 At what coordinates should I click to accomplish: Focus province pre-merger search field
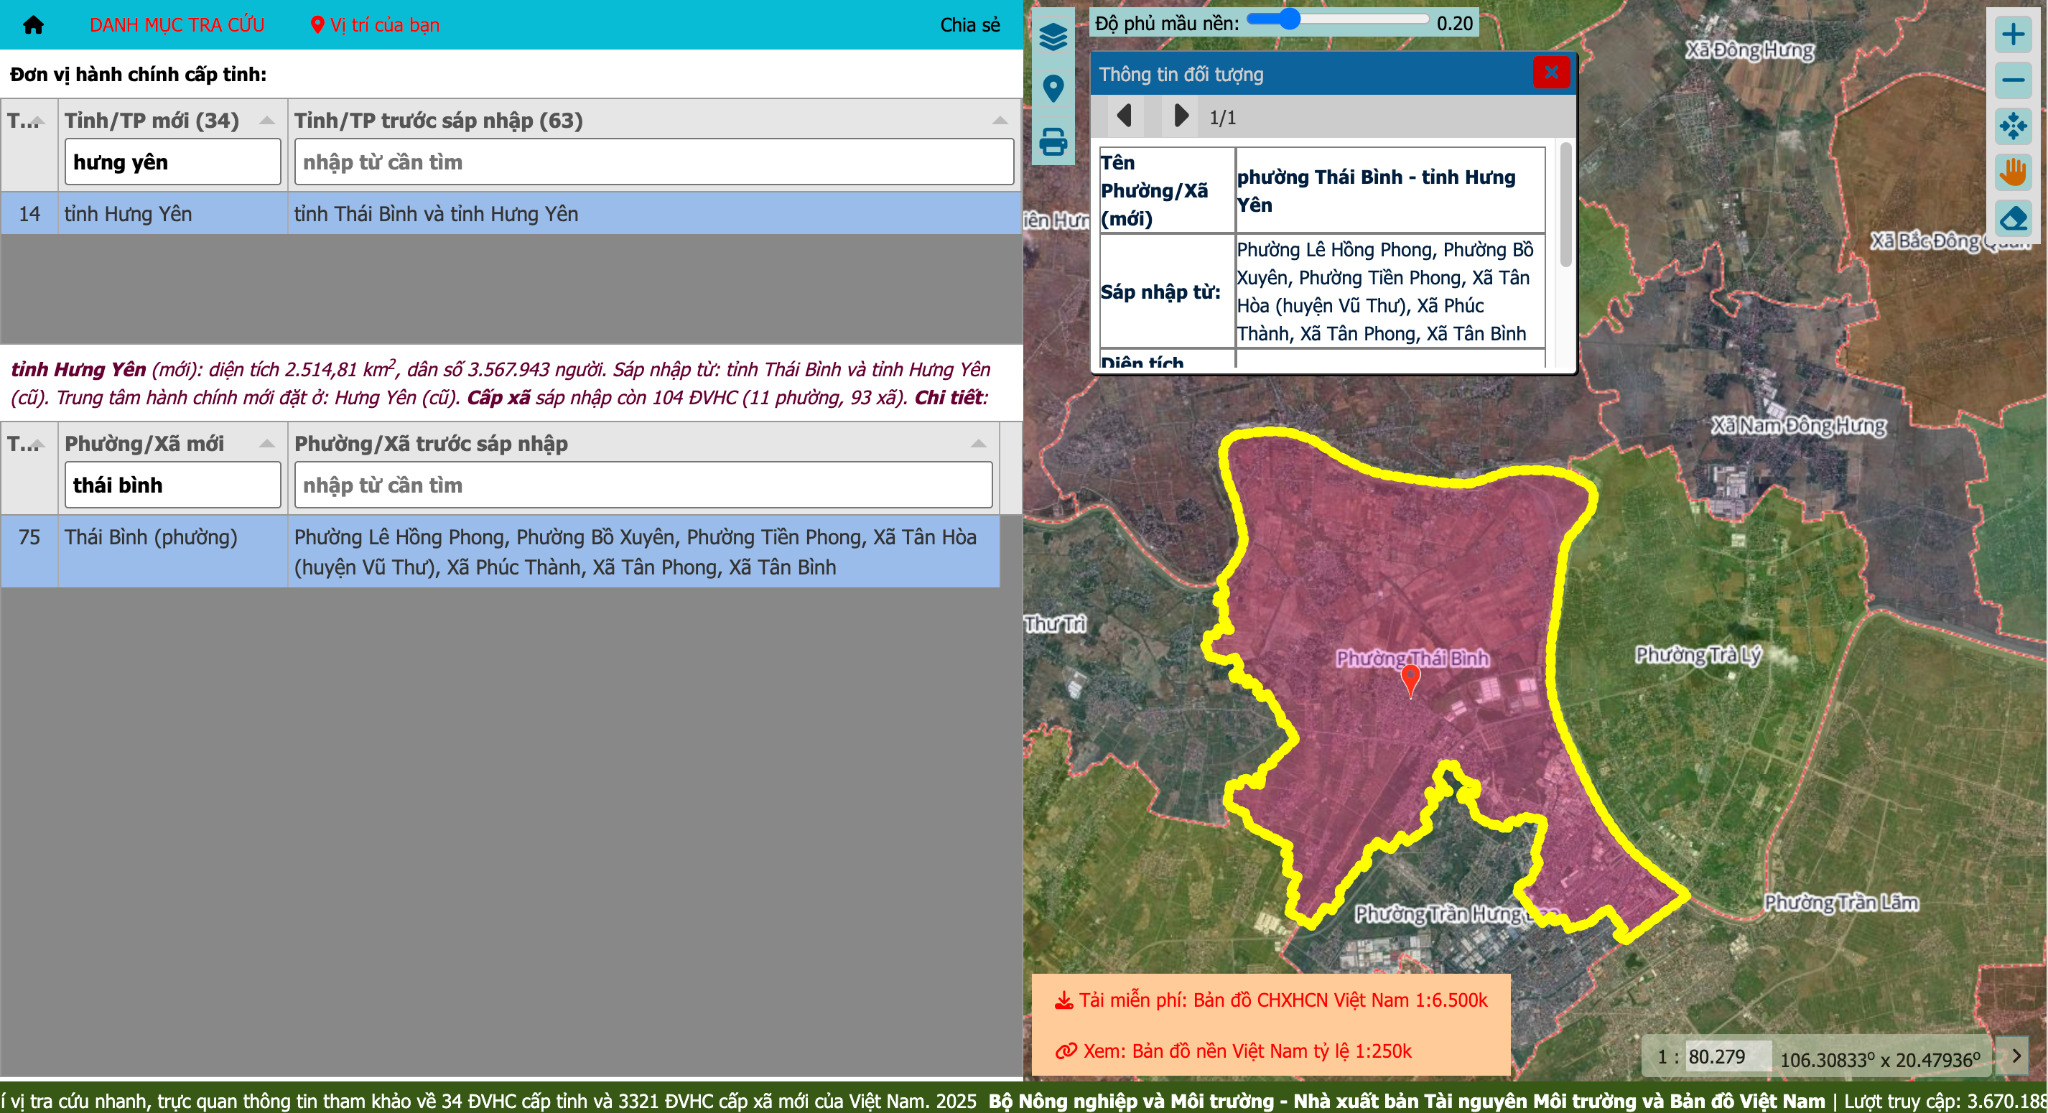(654, 162)
